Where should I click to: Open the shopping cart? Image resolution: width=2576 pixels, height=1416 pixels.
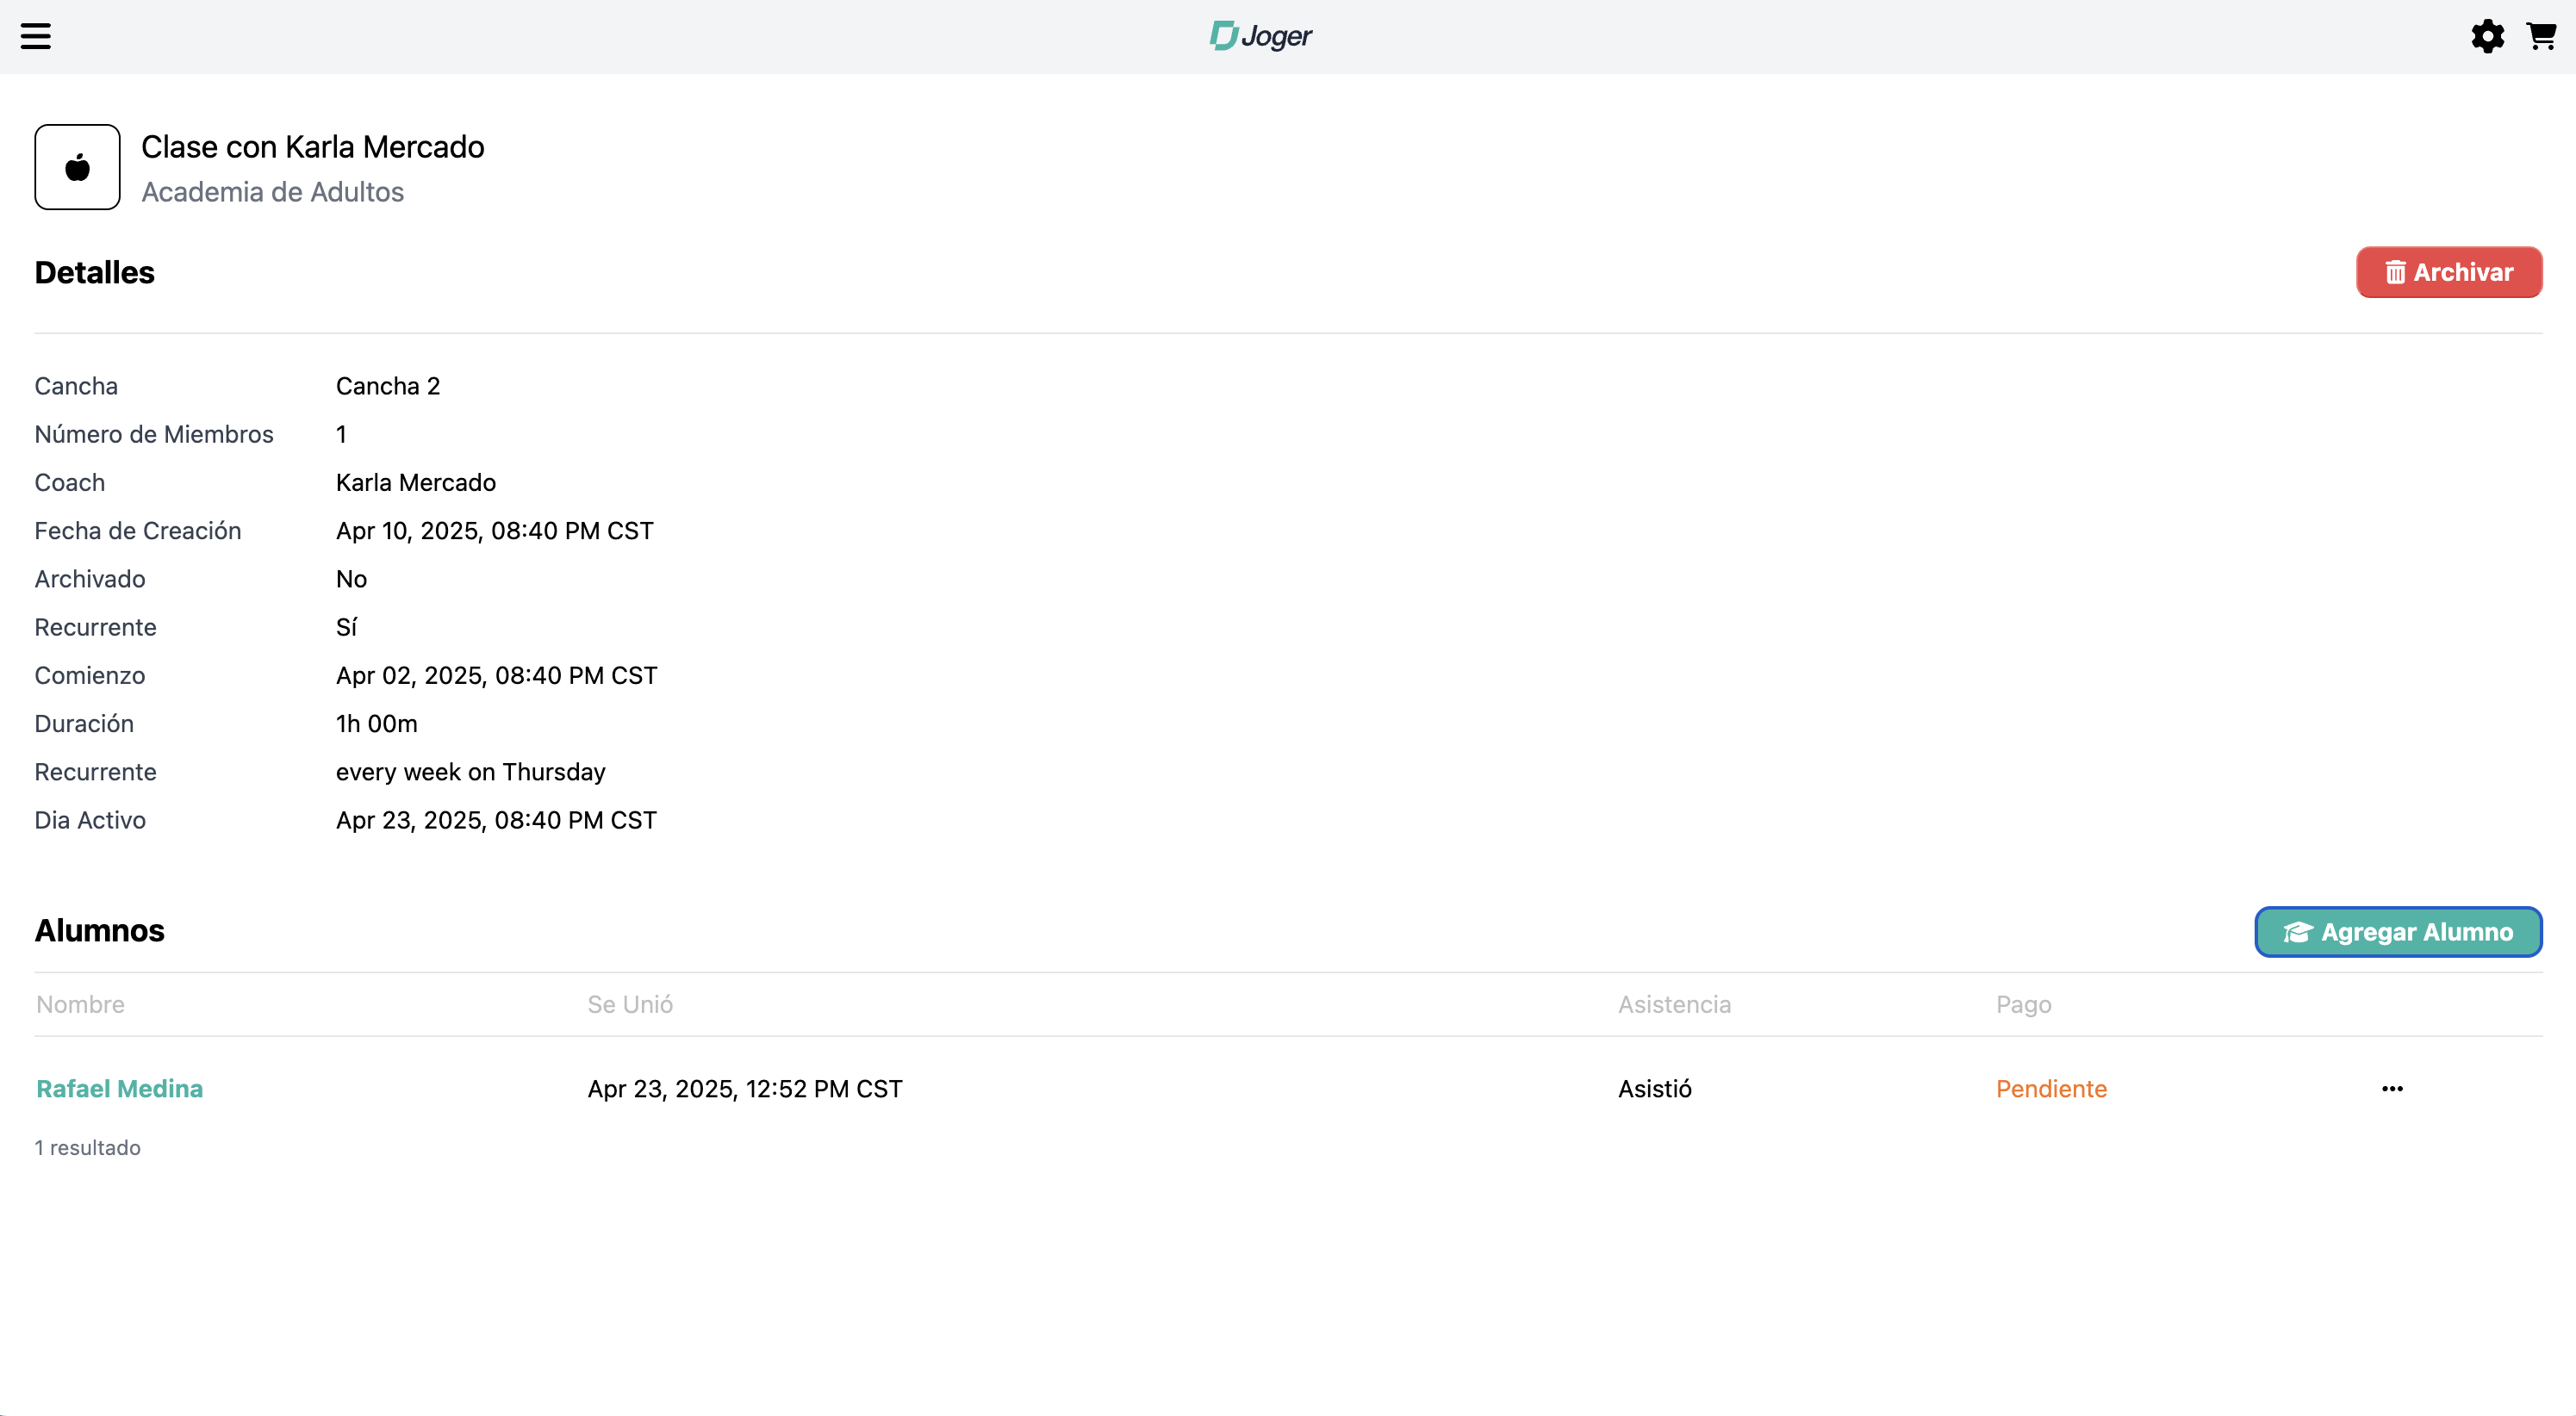2541,36
